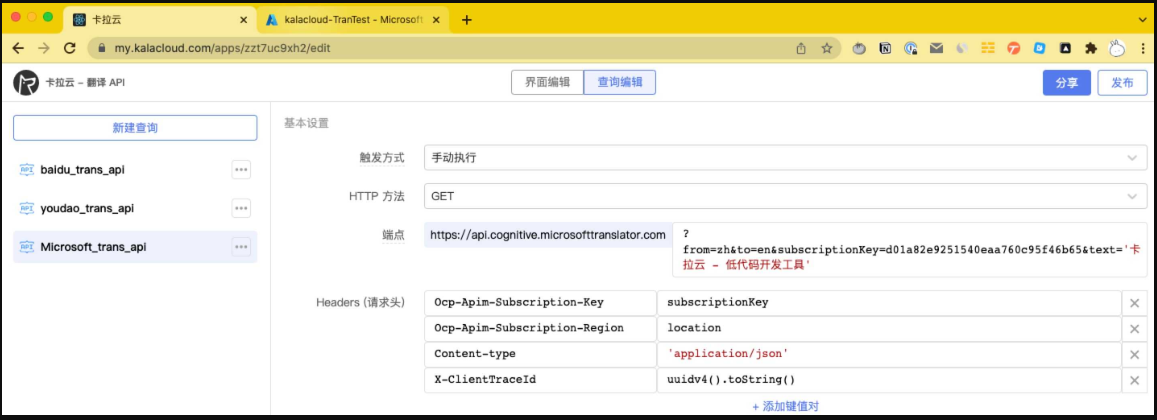Open the Notion extension icon

click(885, 49)
